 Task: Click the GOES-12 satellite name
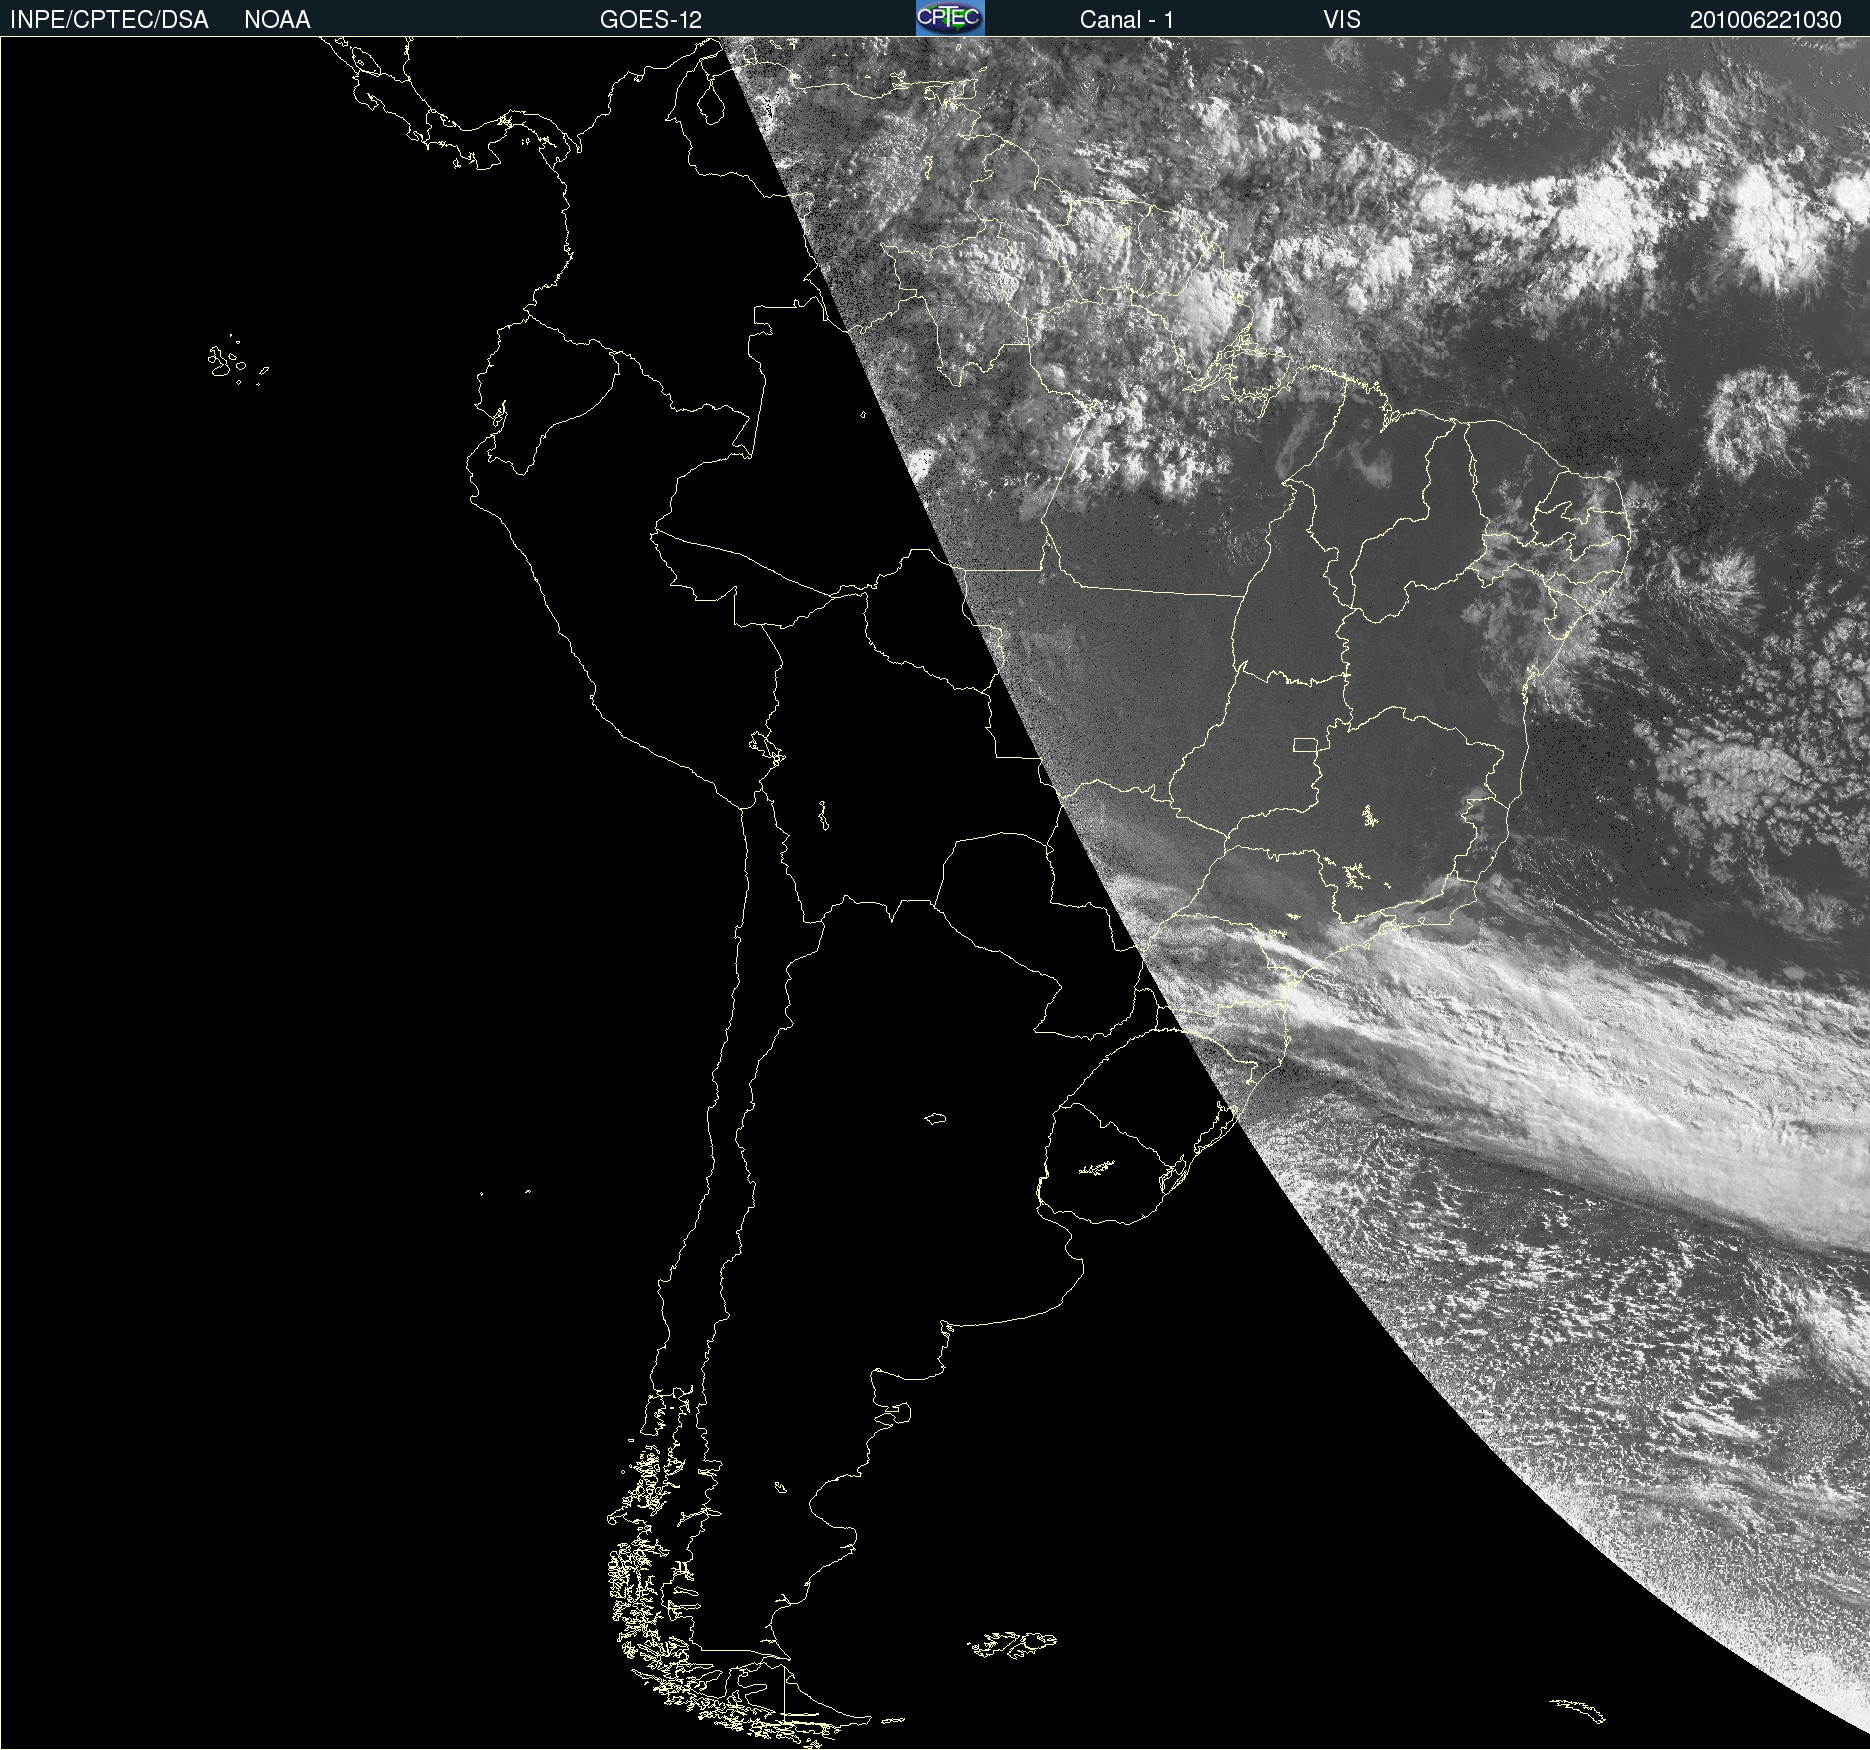[651, 20]
